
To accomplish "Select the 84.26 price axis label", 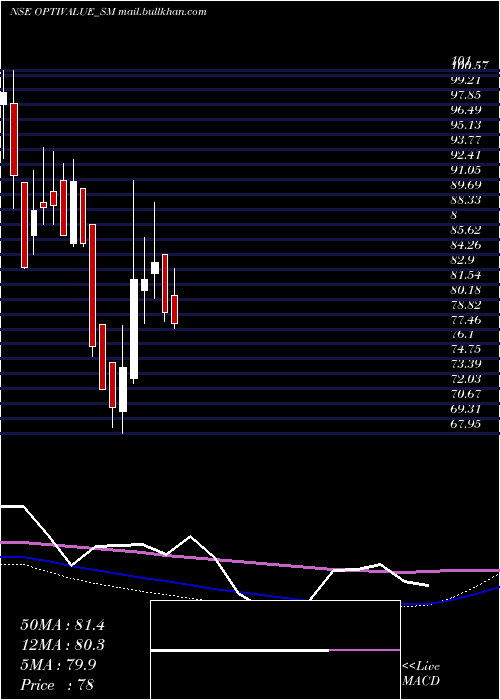I will coord(467,245).
